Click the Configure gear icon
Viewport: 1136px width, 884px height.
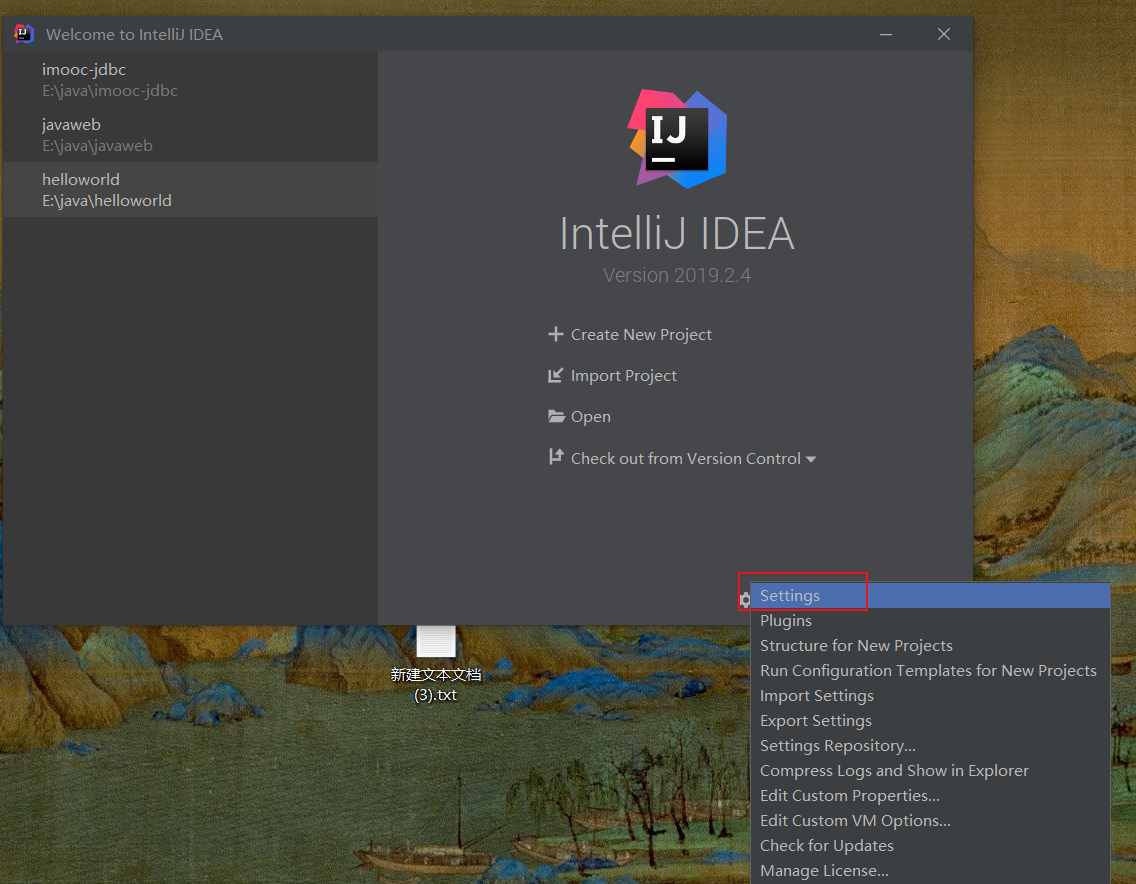point(744,599)
